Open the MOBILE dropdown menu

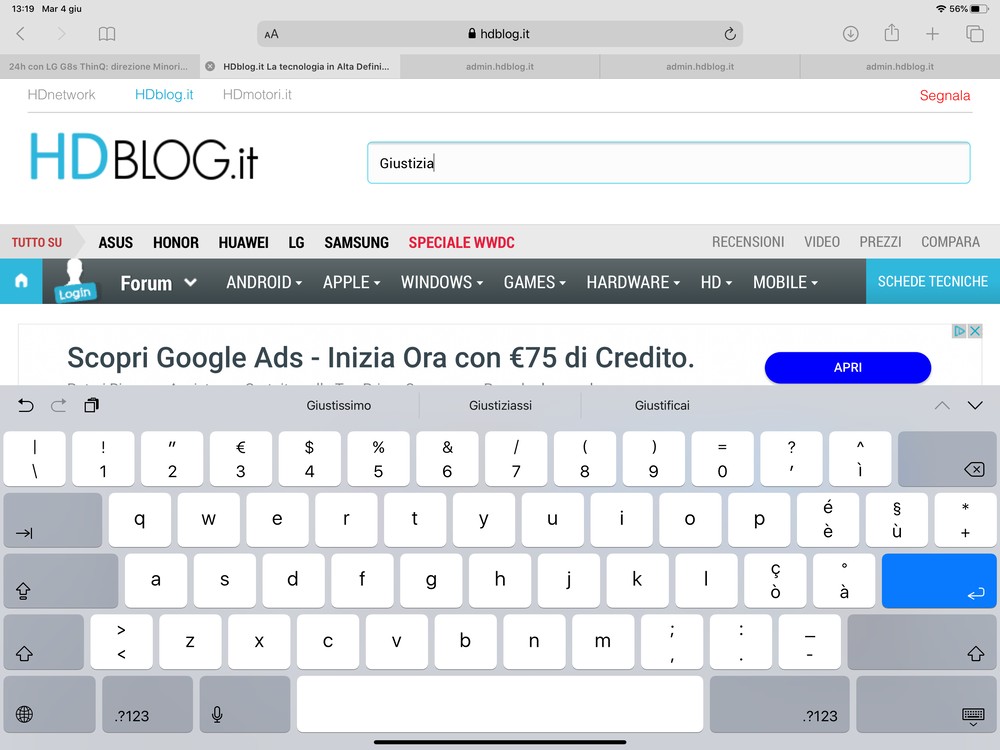[785, 282]
